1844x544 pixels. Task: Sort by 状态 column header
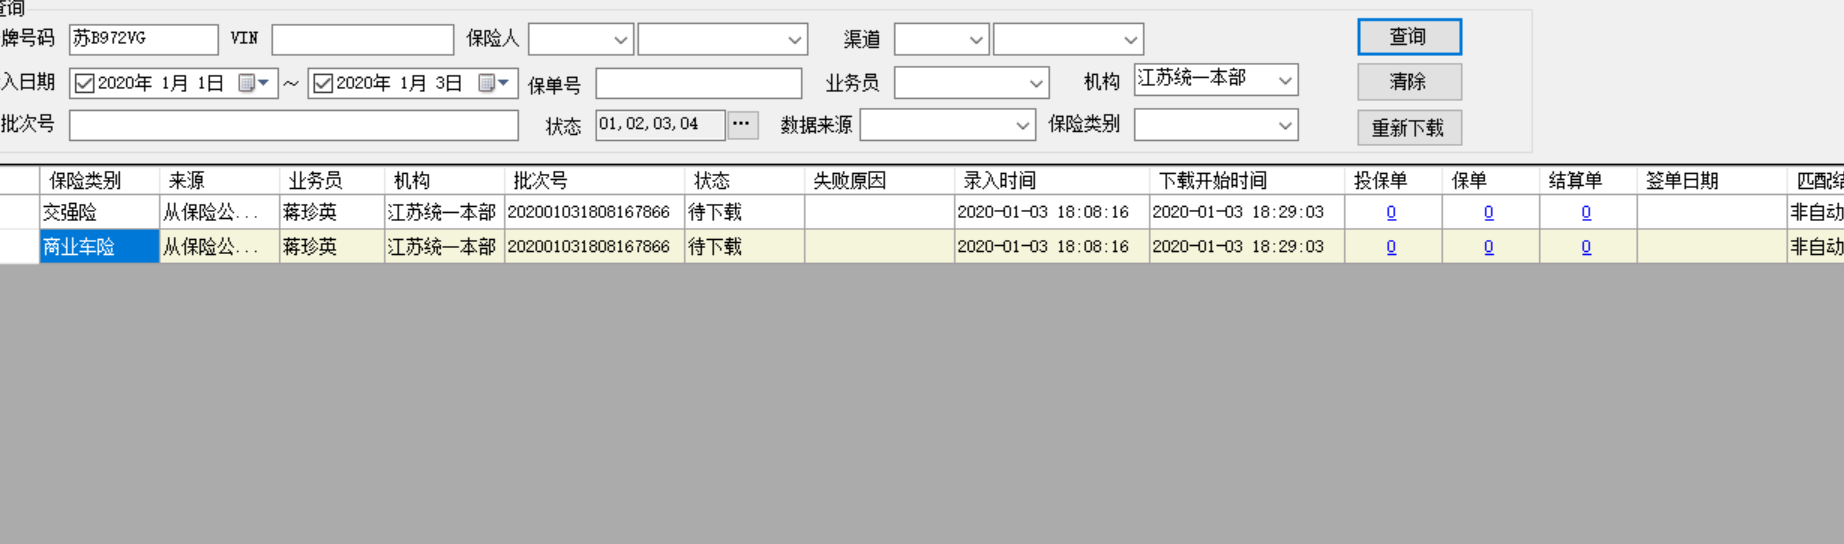click(x=744, y=180)
